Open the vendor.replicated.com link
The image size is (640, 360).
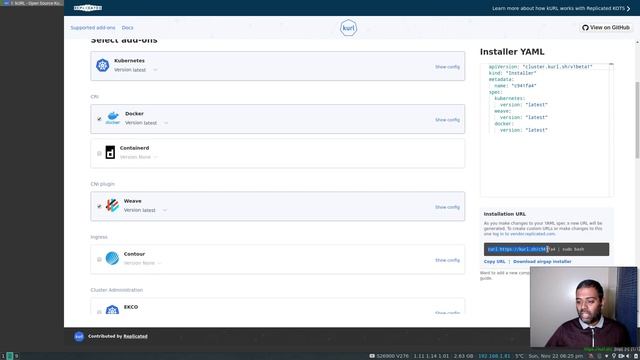coord(532,234)
